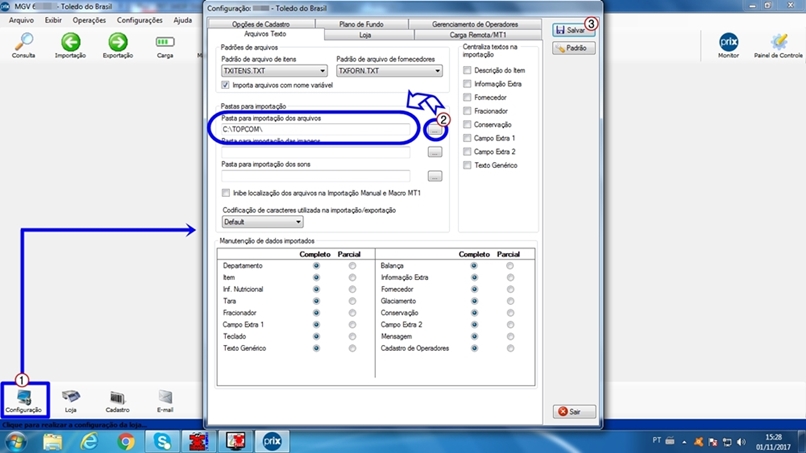Enable Conservação centraliza checkbox
This screenshot has width=806, height=453.
[467, 124]
